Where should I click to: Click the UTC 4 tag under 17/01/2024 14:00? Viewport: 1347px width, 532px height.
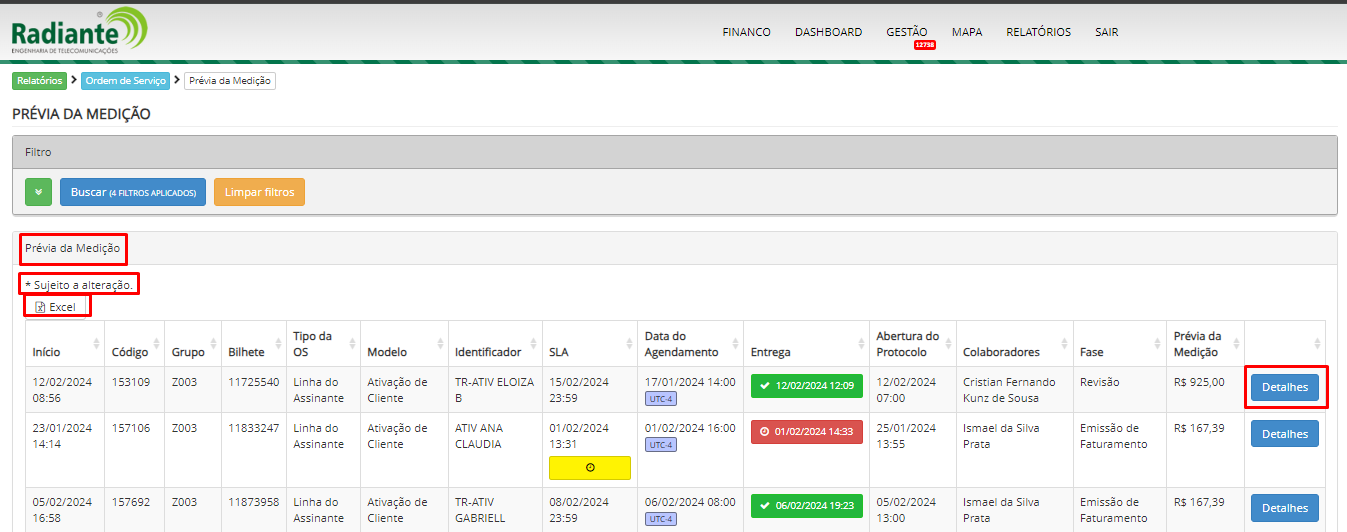point(661,399)
